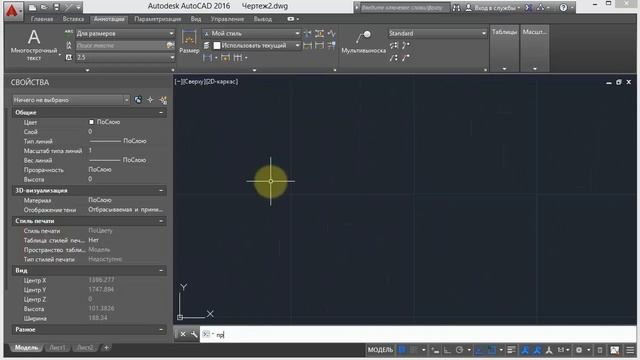Click the Open file quick access icon
This screenshot has width=640, height=360.
click(x=44, y=7)
